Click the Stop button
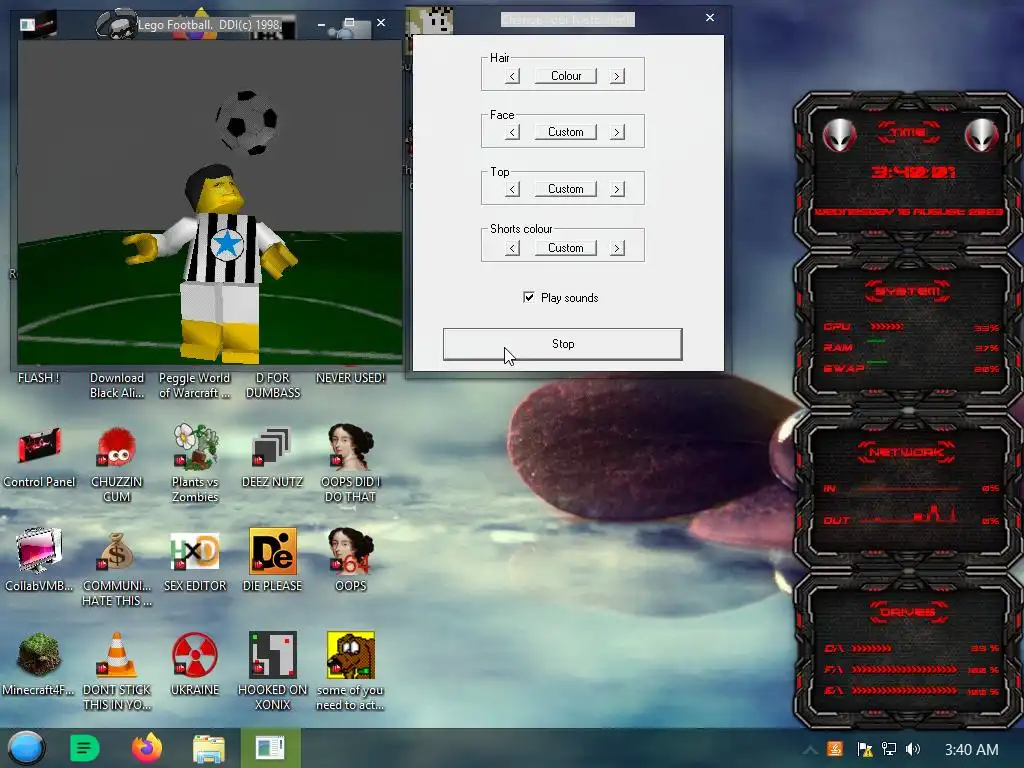Image resolution: width=1024 pixels, height=768 pixels. 562,344
